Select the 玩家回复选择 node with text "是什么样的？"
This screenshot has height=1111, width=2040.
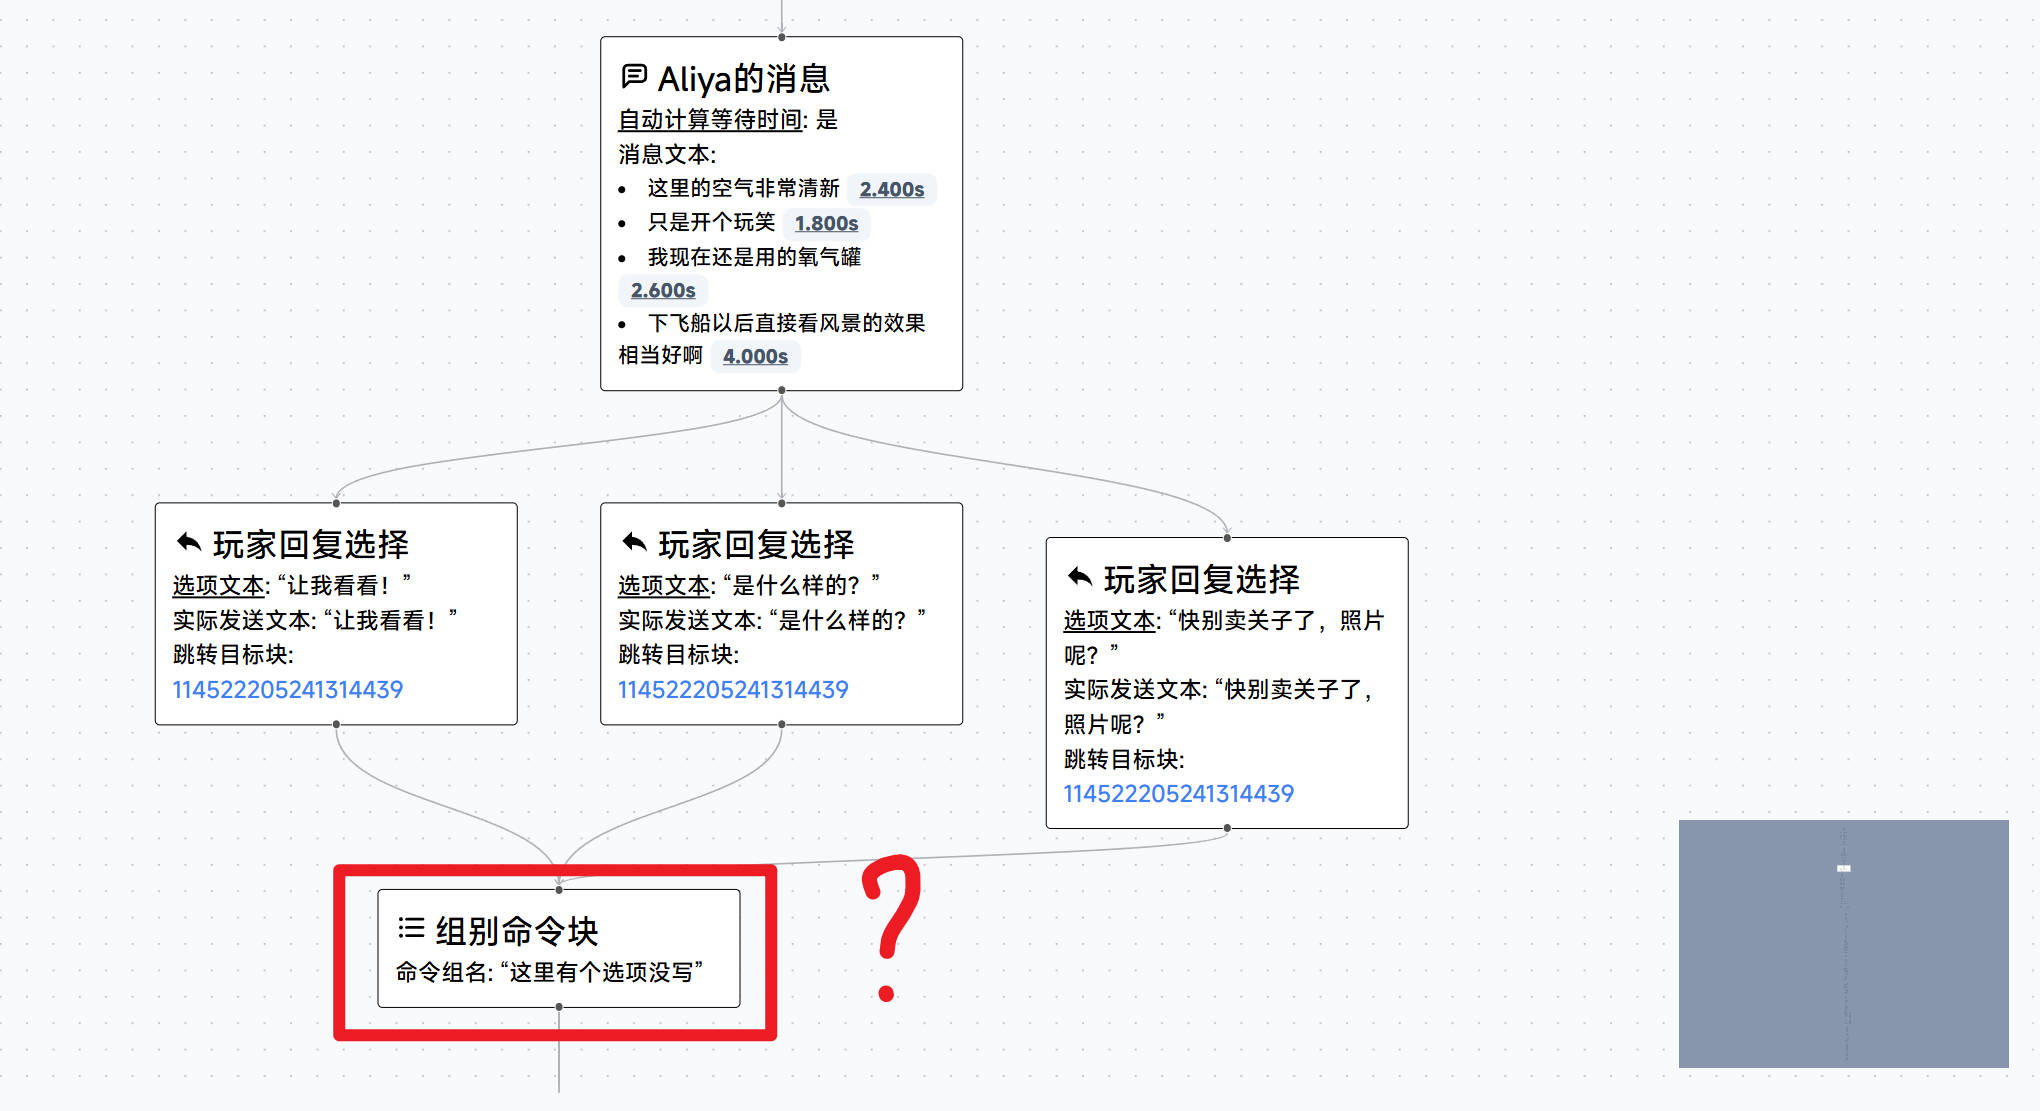click(780, 612)
